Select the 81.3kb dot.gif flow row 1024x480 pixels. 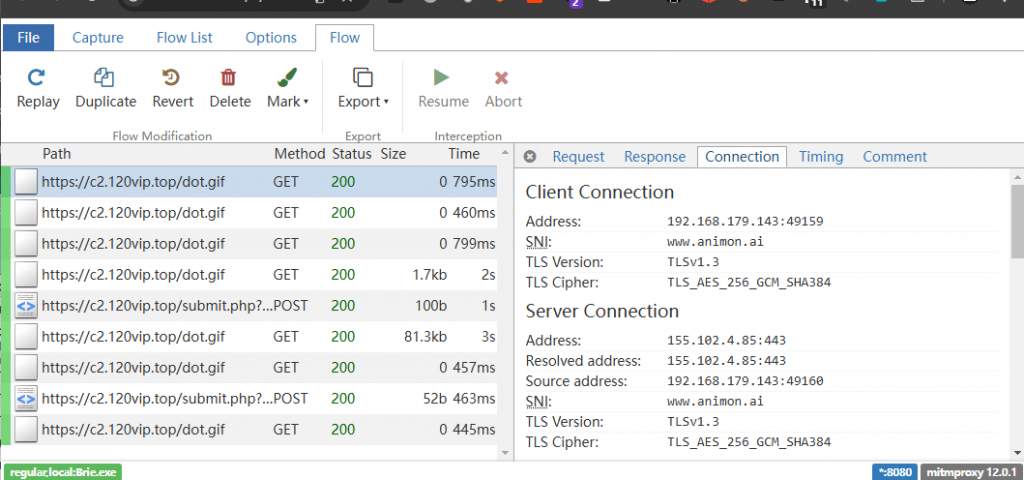click(250, 337)
